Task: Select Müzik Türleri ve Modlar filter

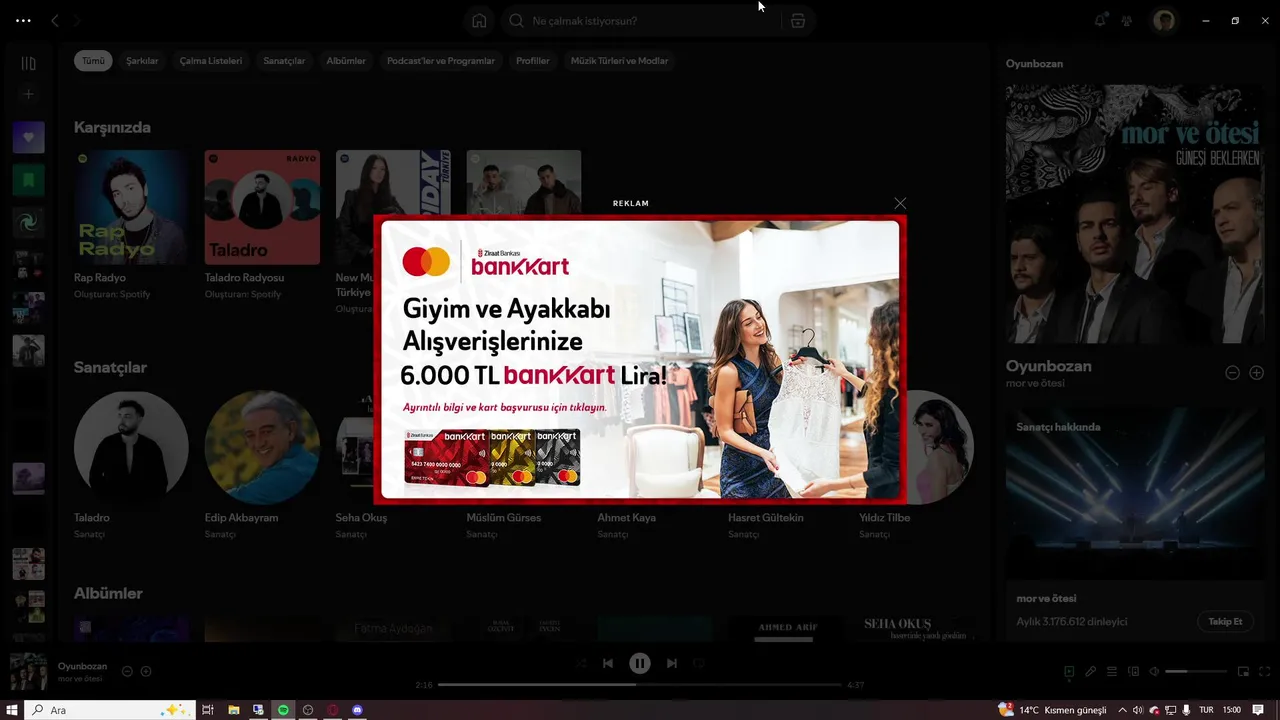Action: click(619, 61)
